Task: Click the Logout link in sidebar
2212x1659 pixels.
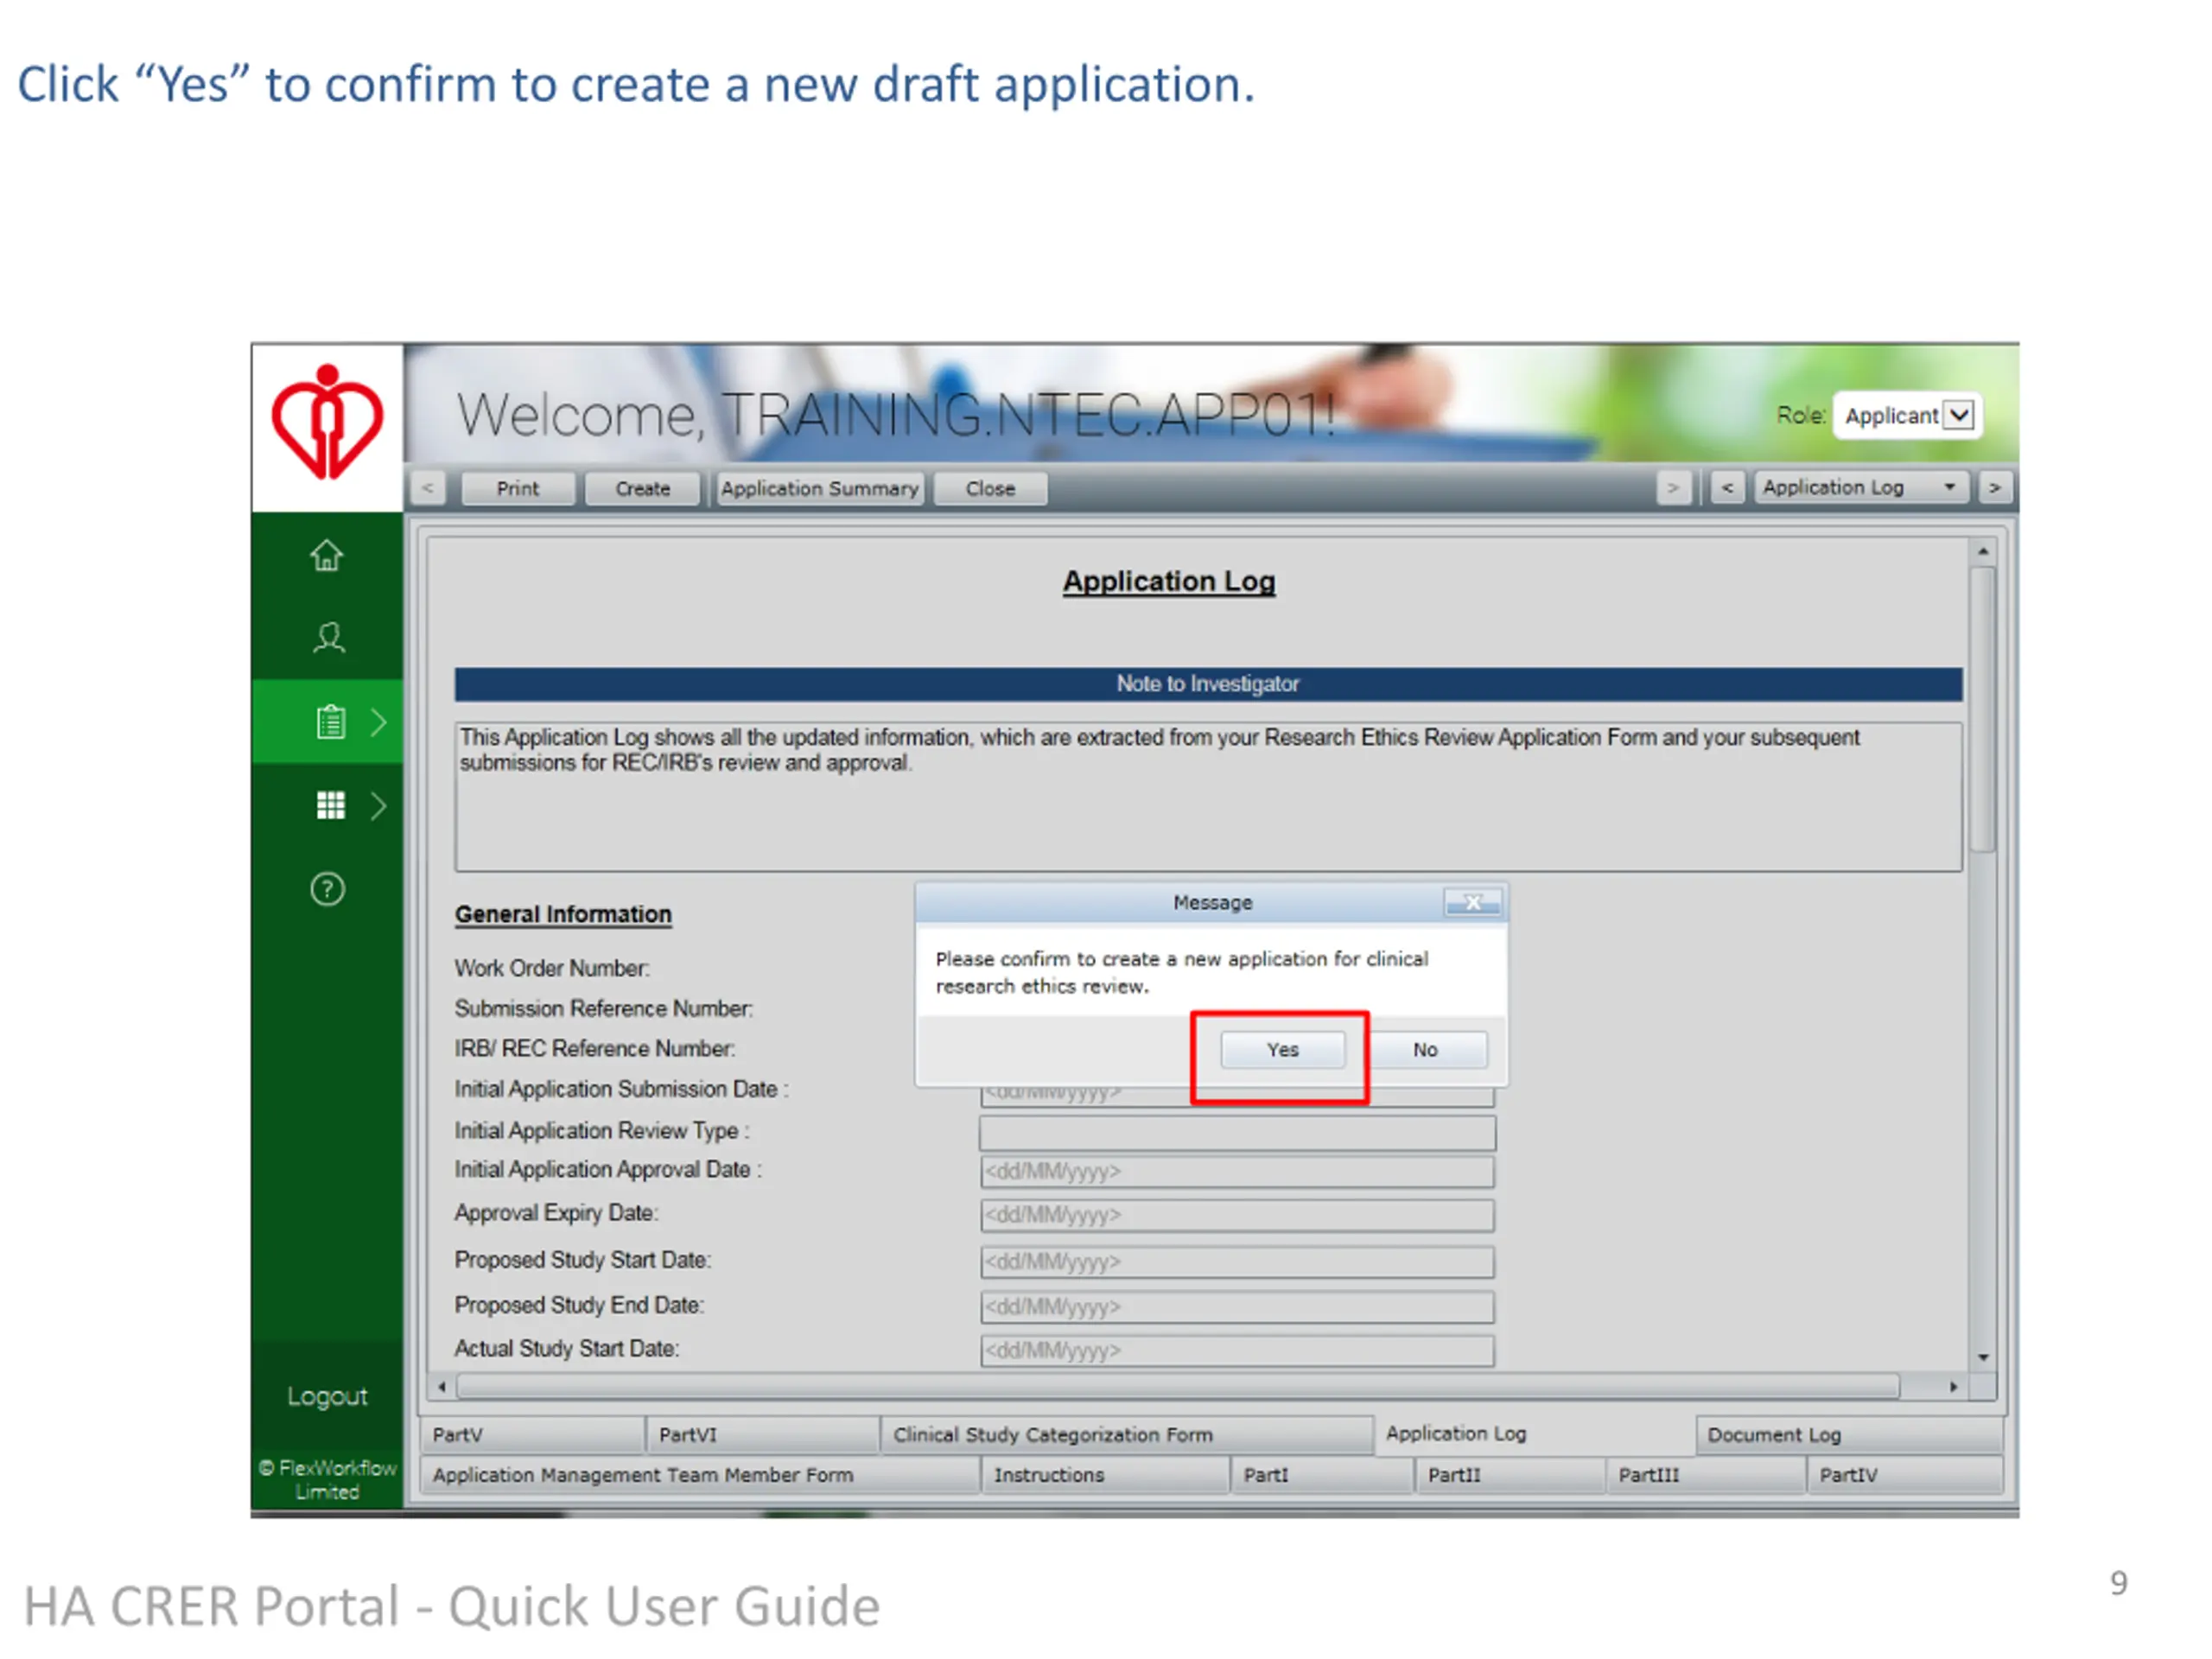Action: [327, 1396]
